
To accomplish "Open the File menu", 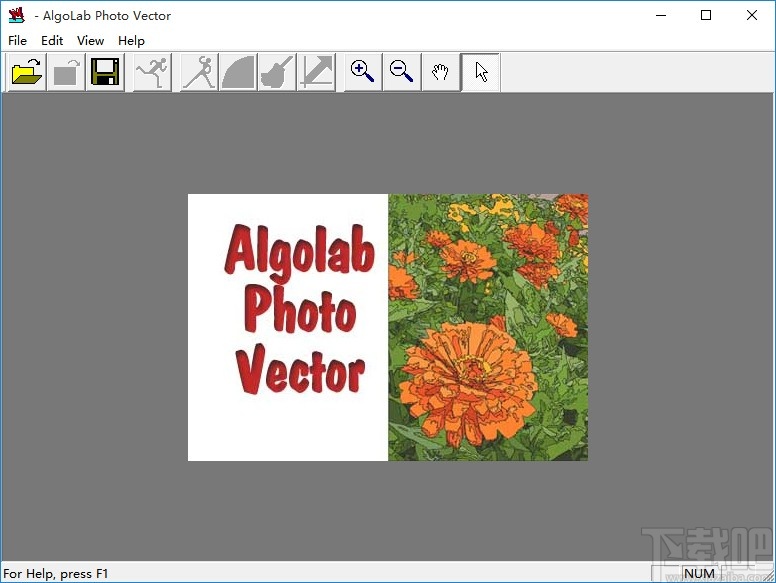I will 17,41.
